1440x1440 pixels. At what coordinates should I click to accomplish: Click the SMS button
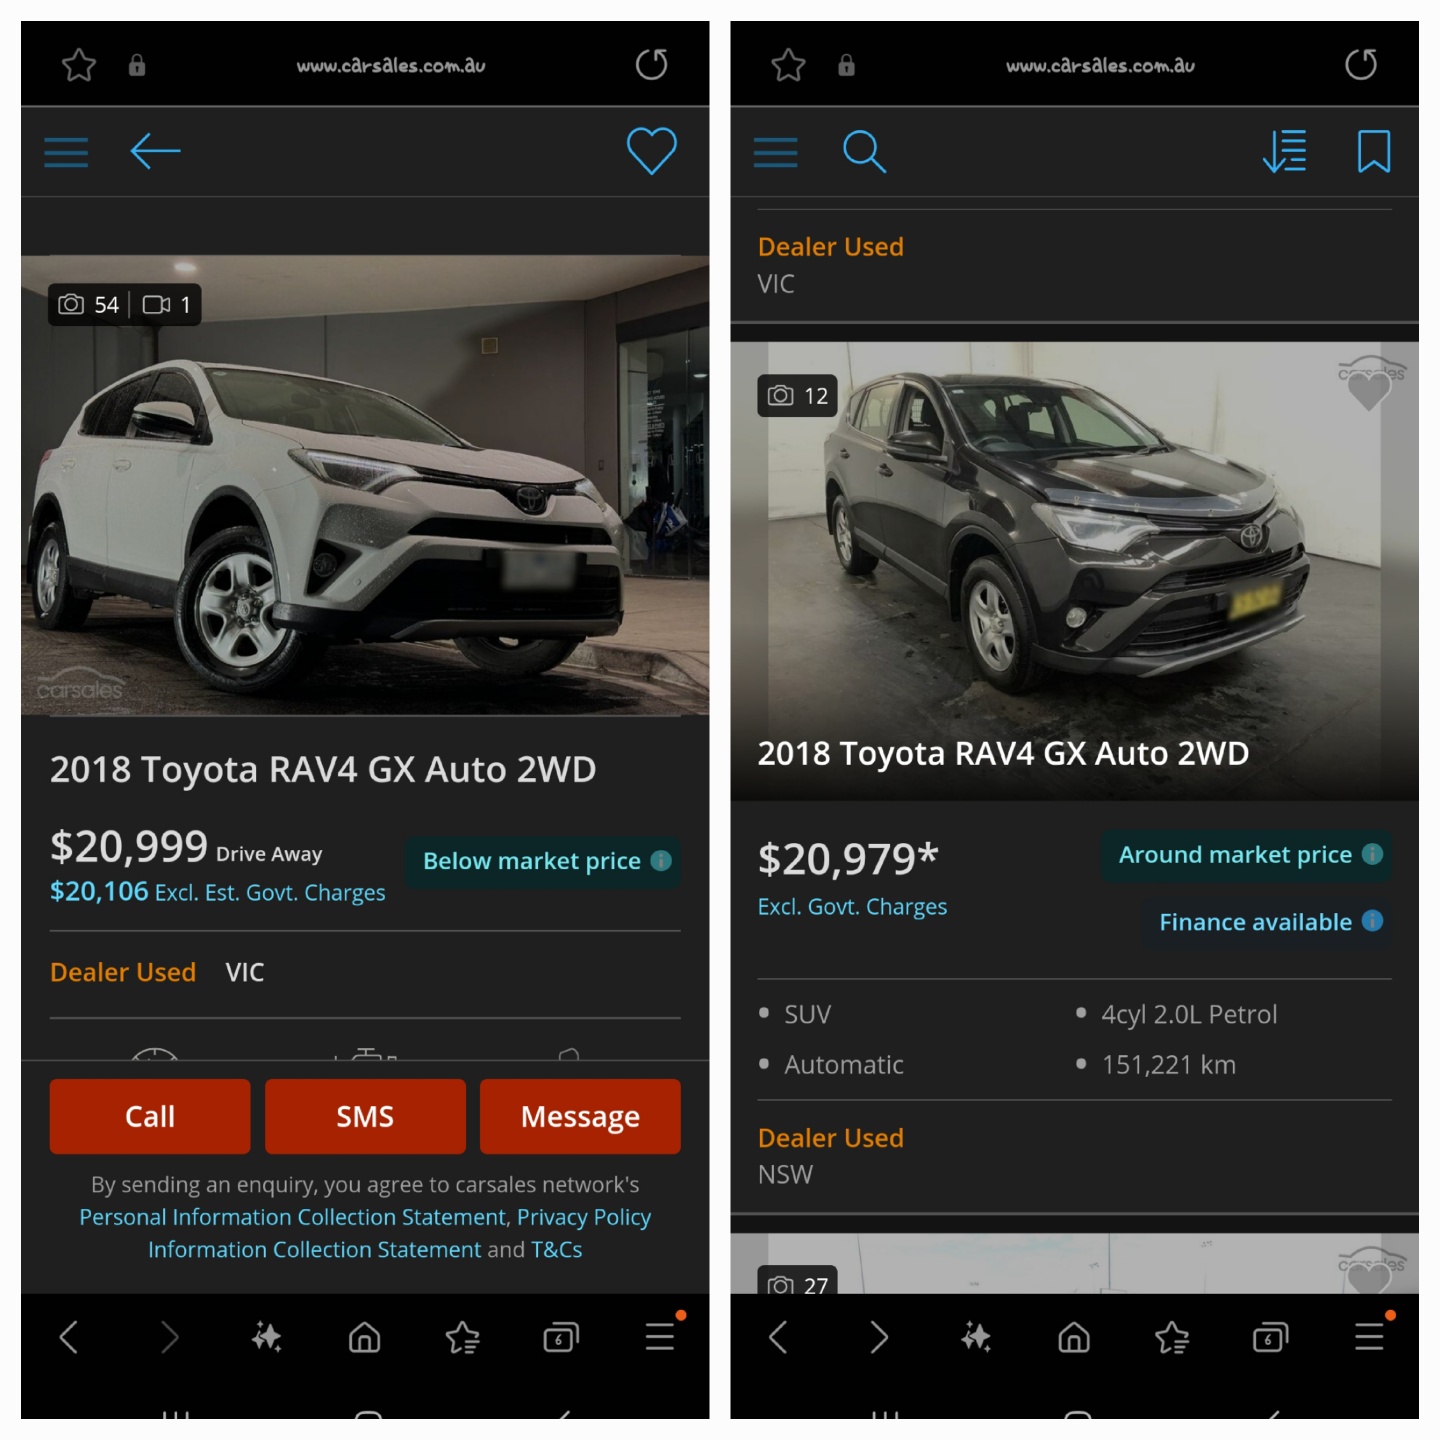(365, 1116)
